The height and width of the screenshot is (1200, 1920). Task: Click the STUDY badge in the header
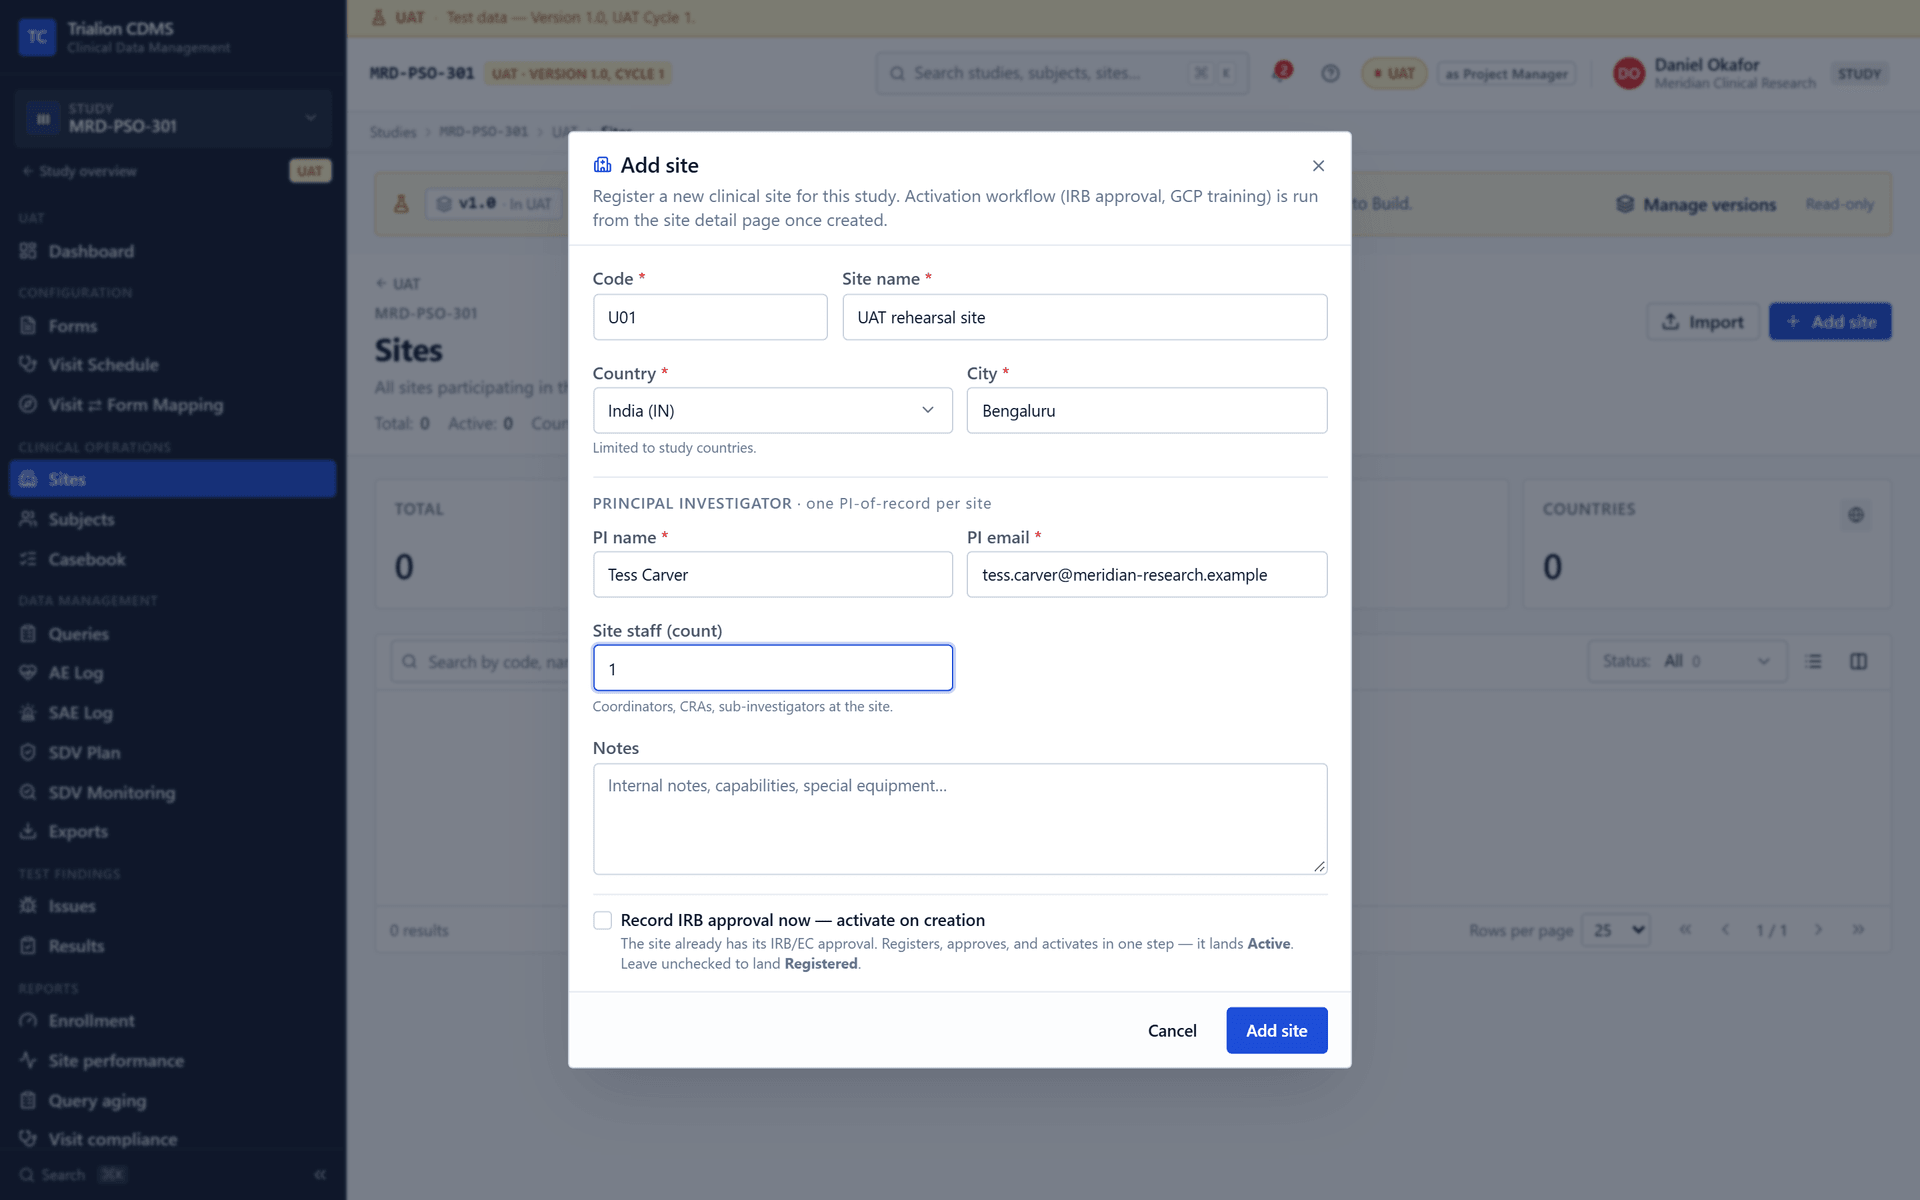1859,73
